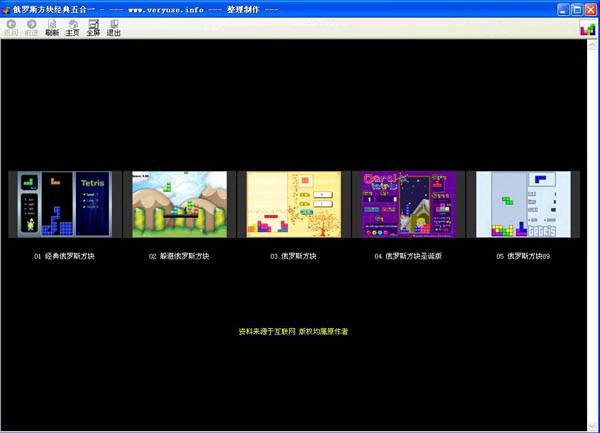Click the Refresh (刷新) toolbar icon

[x=52, y=28]
